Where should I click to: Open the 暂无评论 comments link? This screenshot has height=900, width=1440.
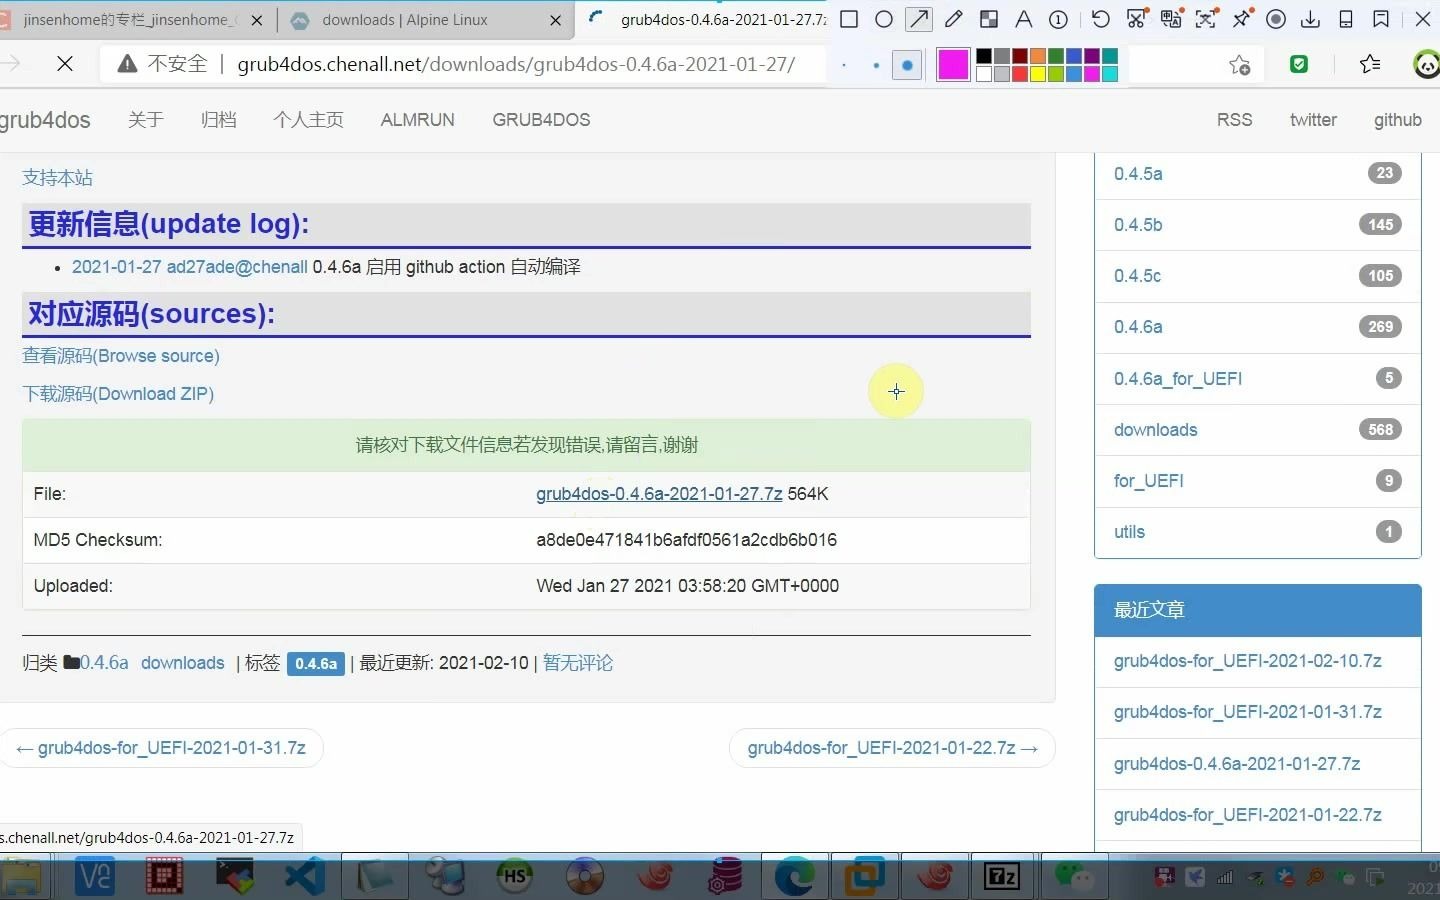tap(578, 663)
